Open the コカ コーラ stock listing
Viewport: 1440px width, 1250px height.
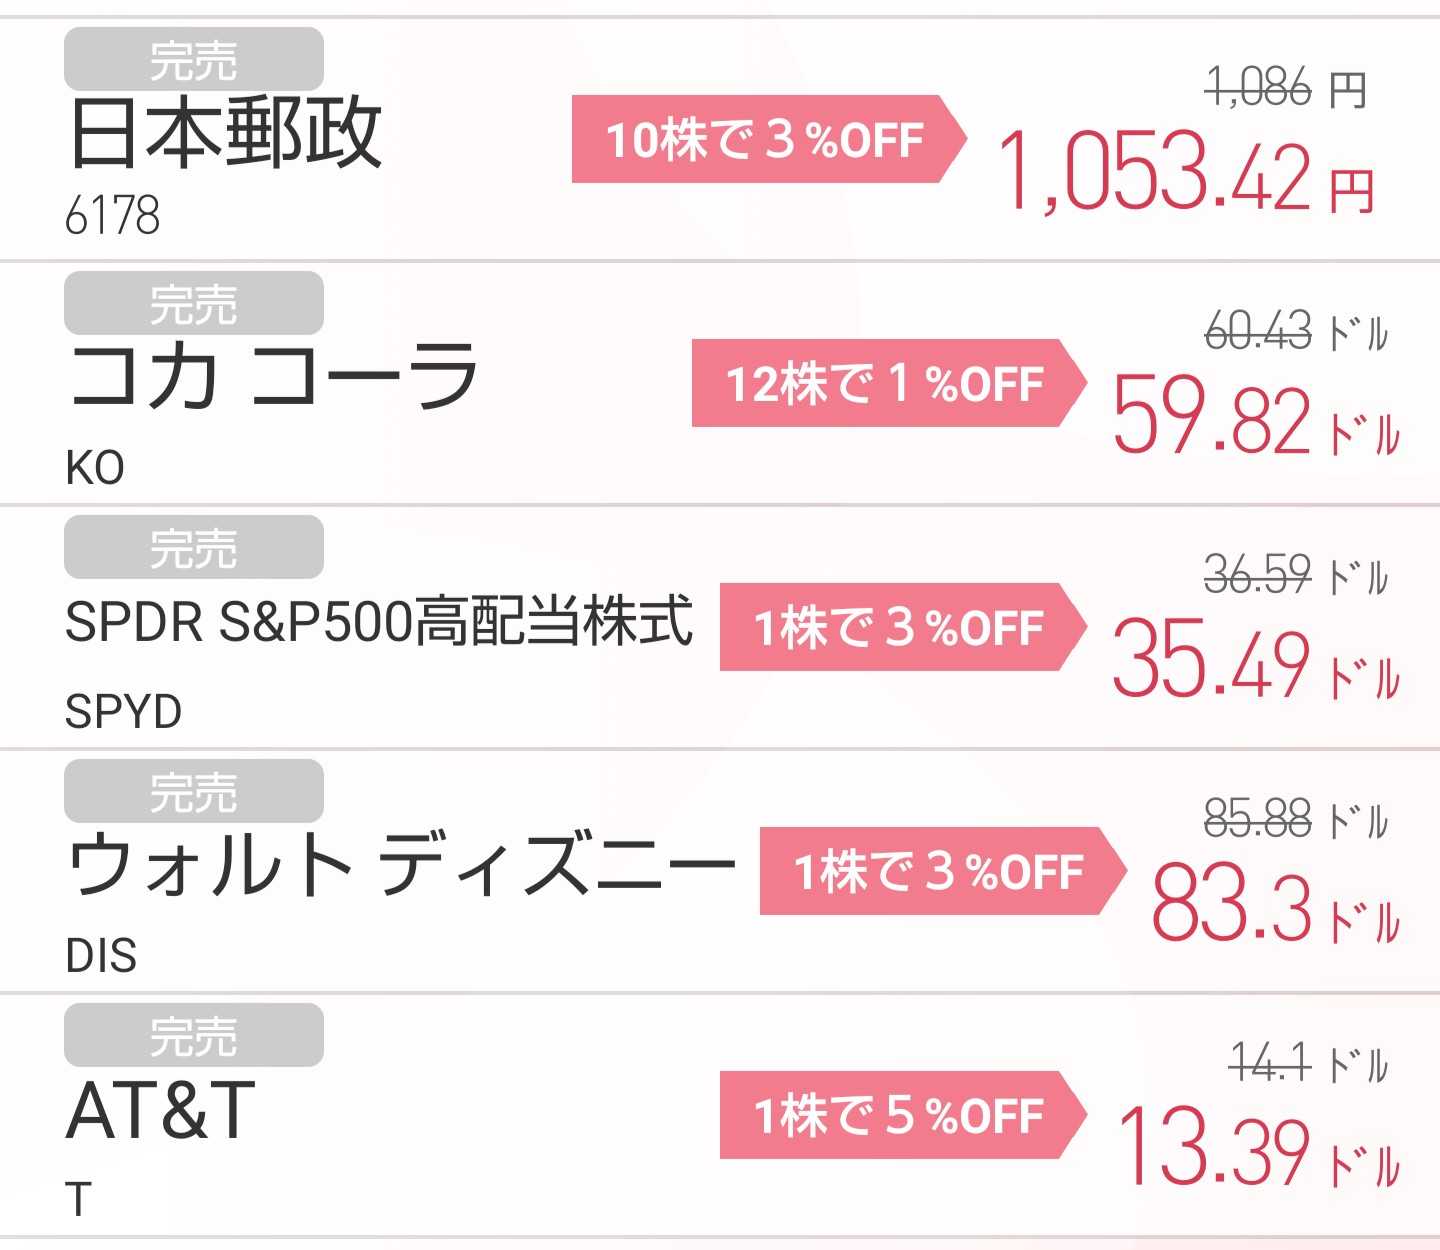pos(720,383)
